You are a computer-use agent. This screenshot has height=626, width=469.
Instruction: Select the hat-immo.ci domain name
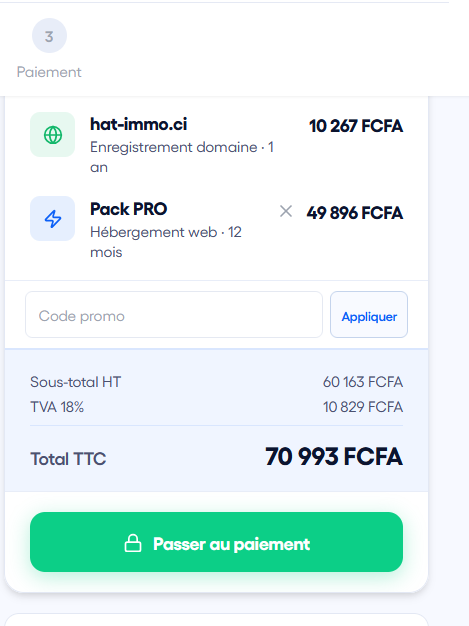139,125
